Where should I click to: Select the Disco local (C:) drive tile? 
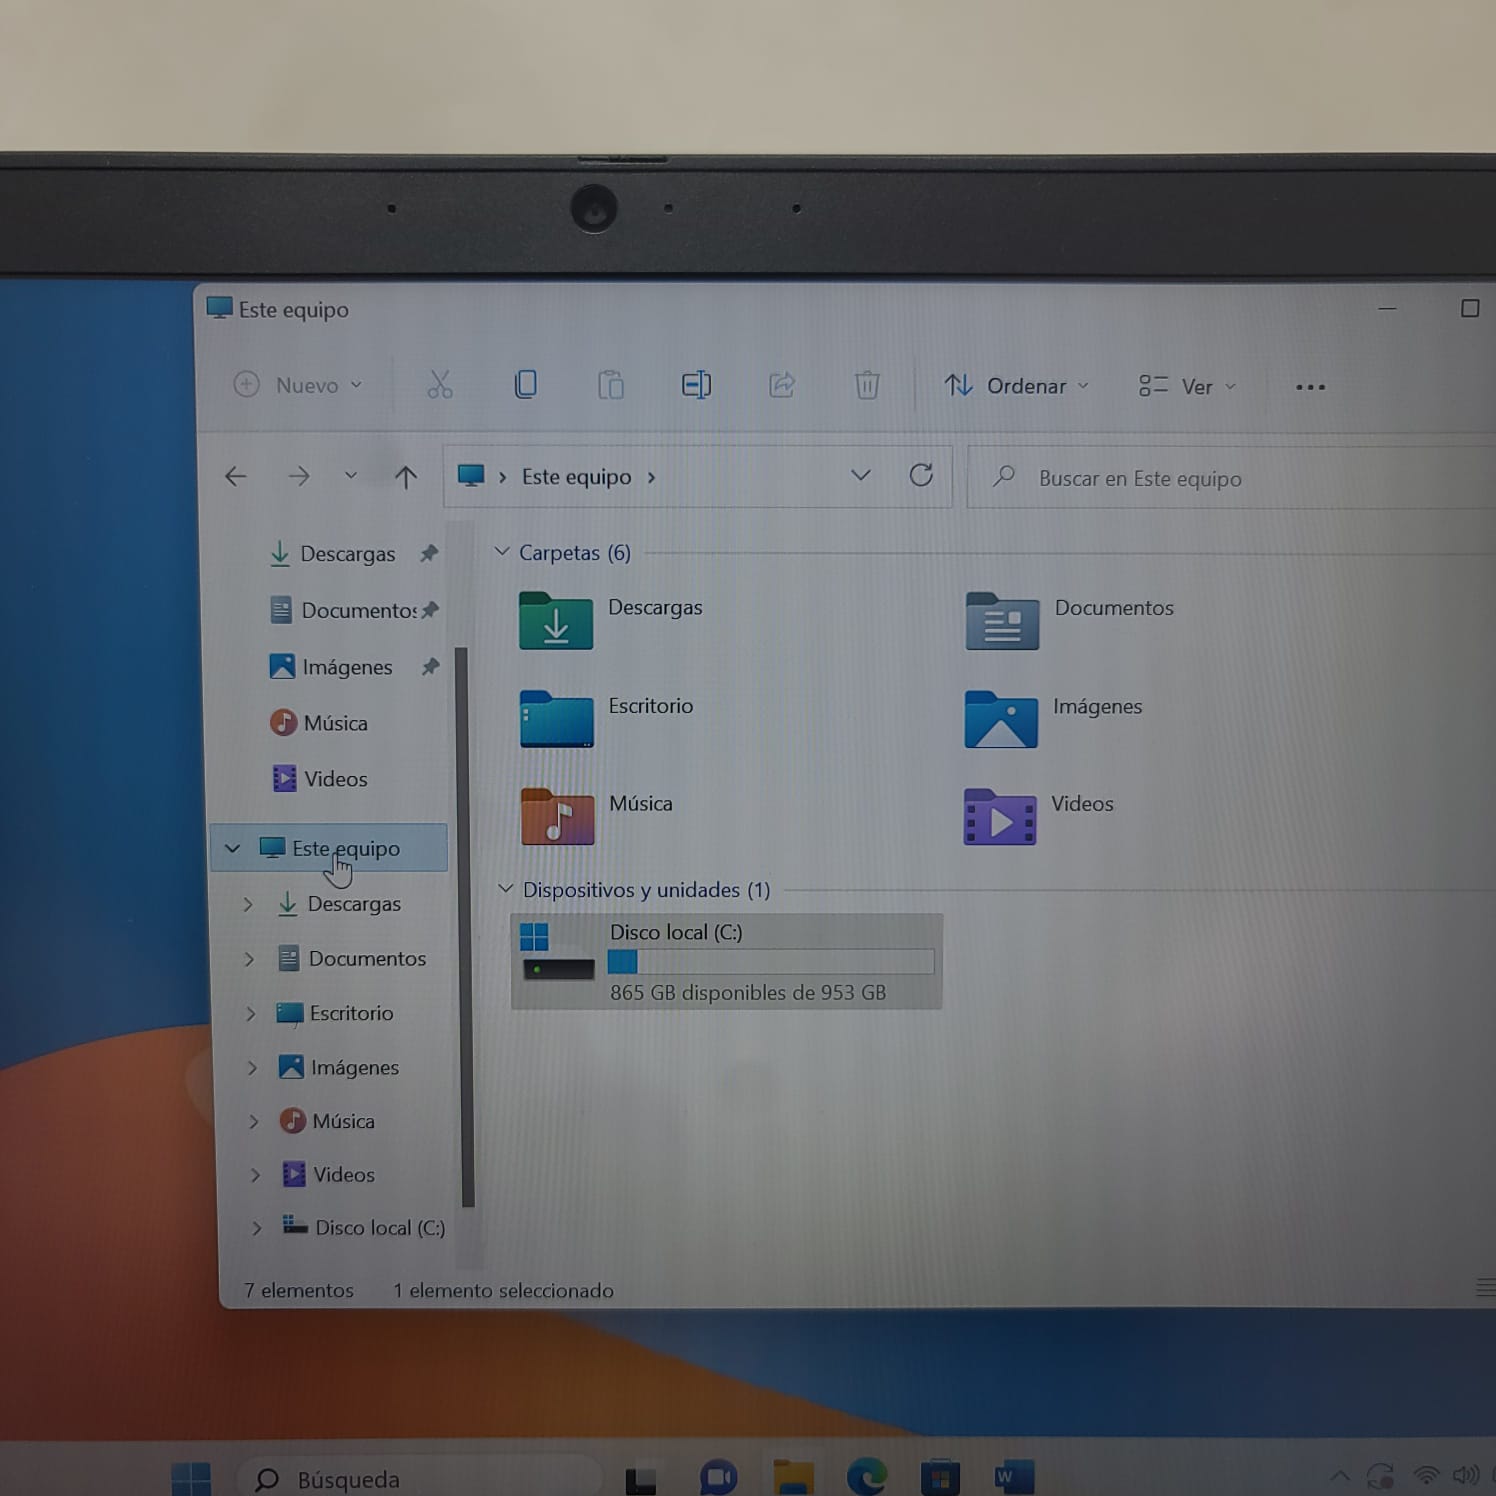(727, 961)
